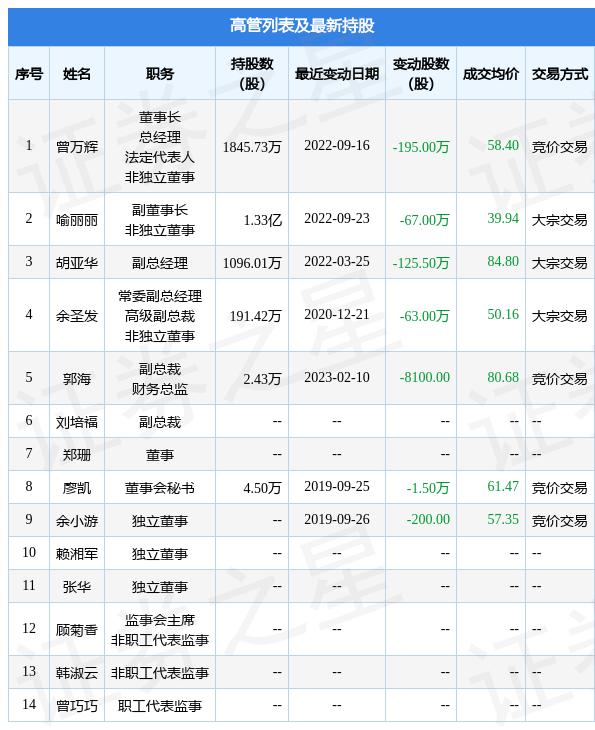Click the 交易方式 column header
Screen dimensions: 595x730
[x=560, y=74]
